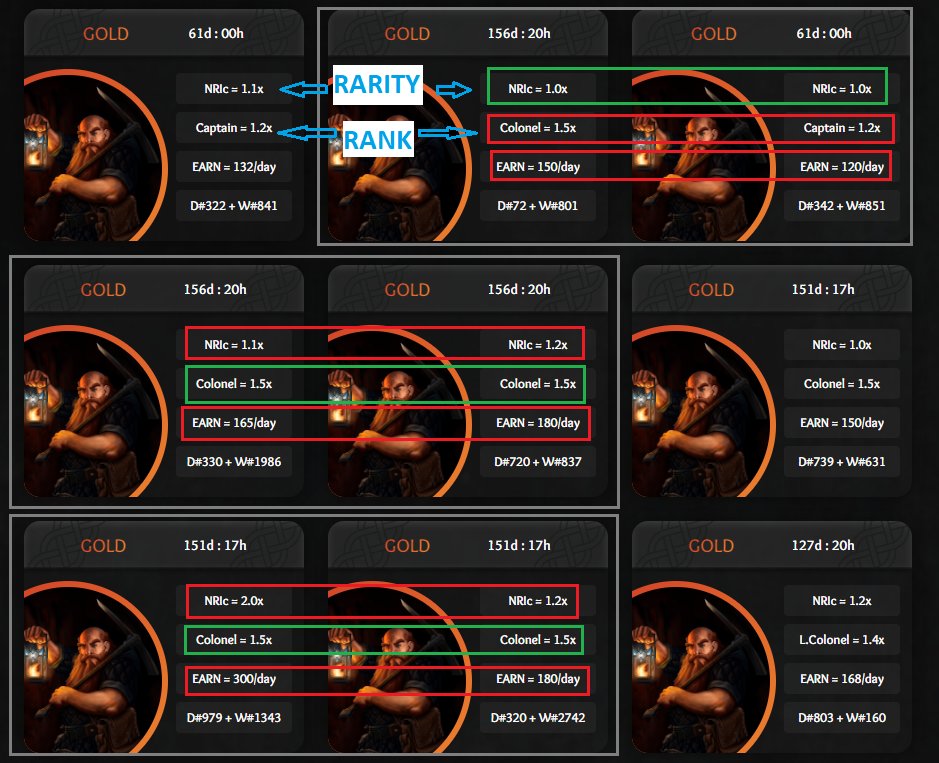Select NRlc = 1.2x on card D#720 + W#837
The width and height of the screenshot is (939, 763).
point(538,345)
